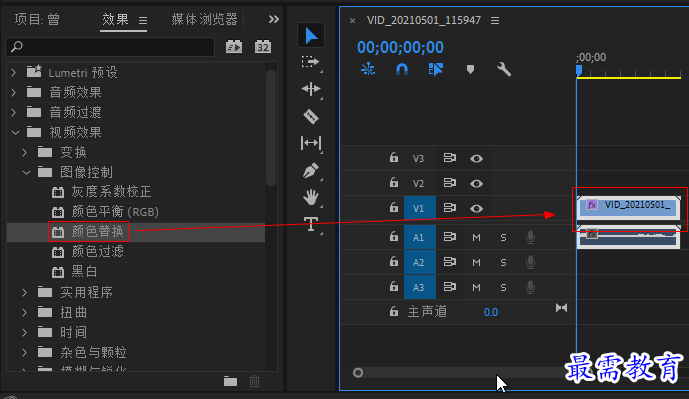Toggle sync lock on A3 track
The width and height of the screenshot is (689, 399).
click(x=450, y=287)
